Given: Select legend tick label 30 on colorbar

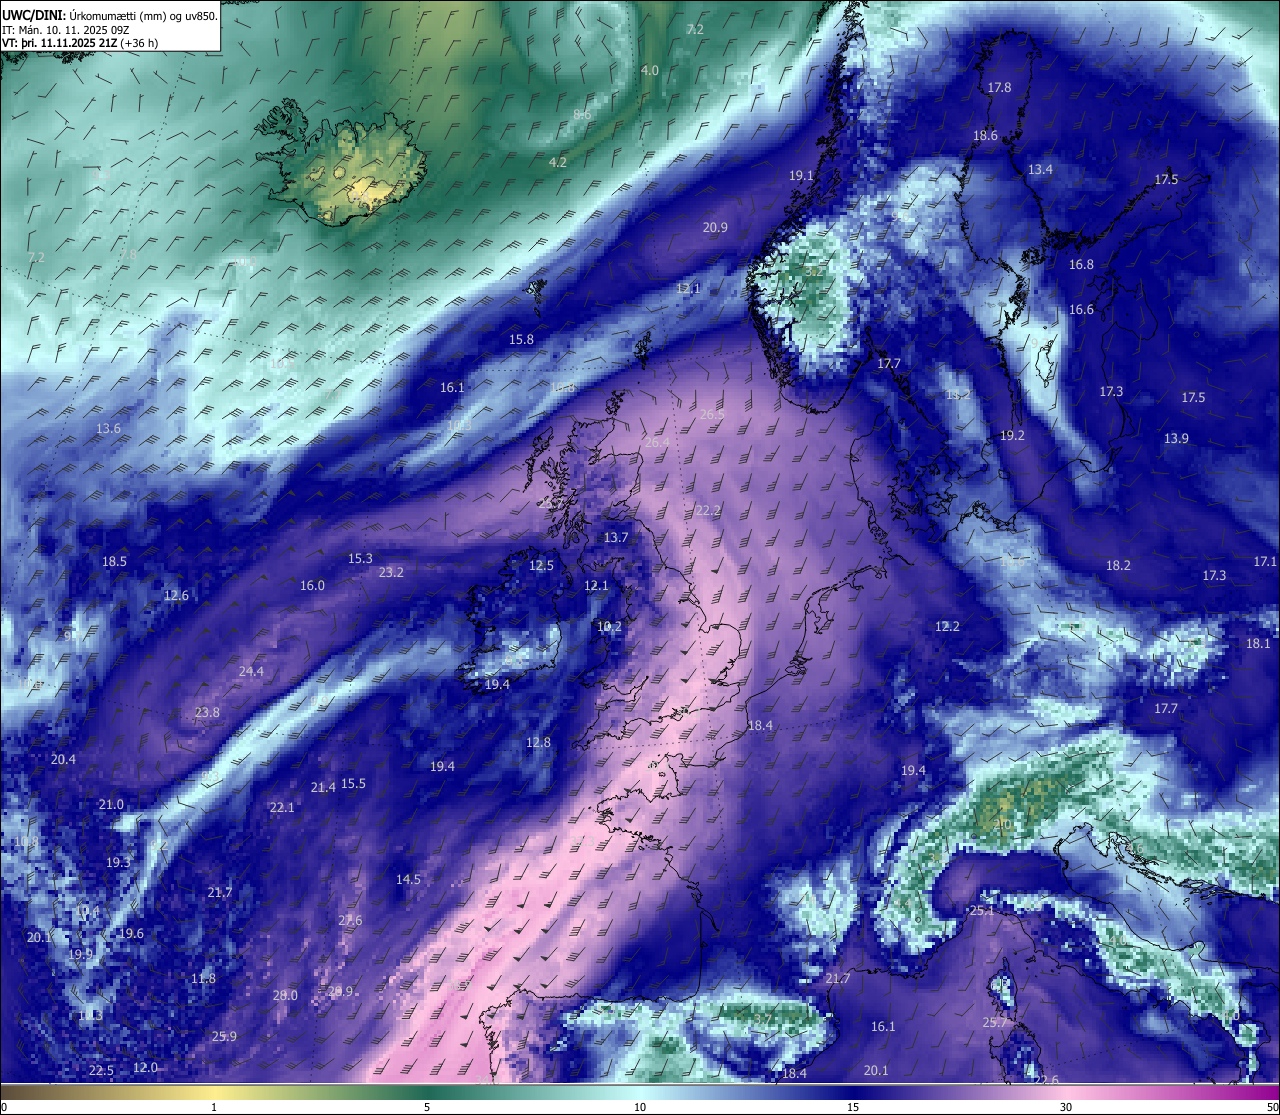Looking at the screenshot, I should pos(1066,1107).
